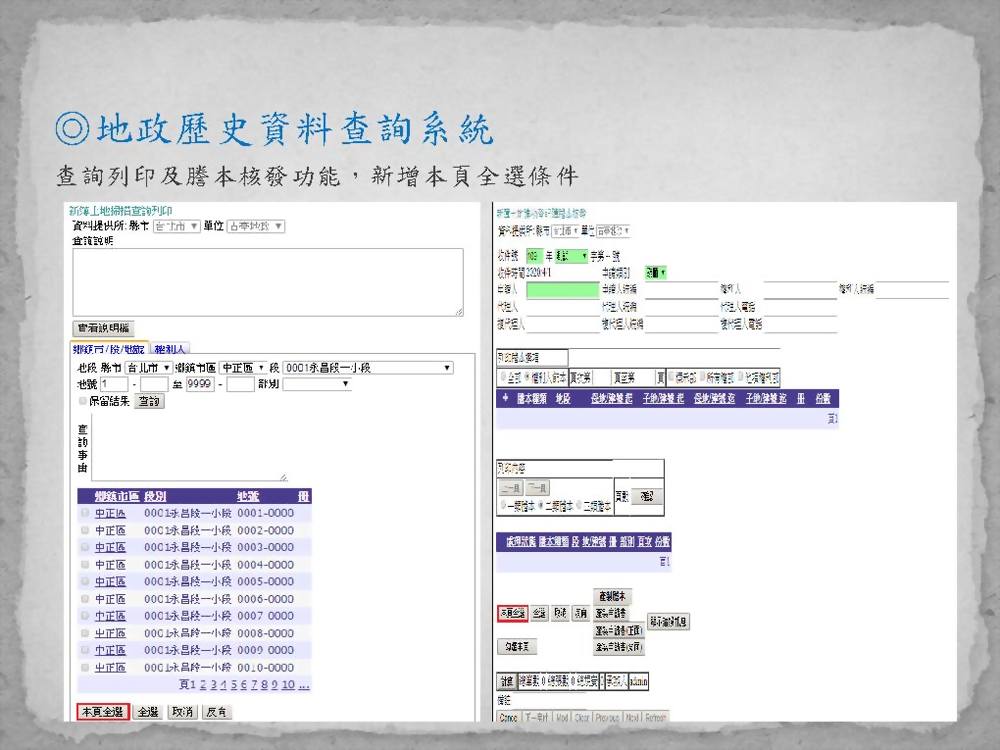The height and width of the screenshot is (750, 1000).
Task: Select the 鄉鎮市/段/地號 tab
Action: pyautogui.click(x=109, y=348)
